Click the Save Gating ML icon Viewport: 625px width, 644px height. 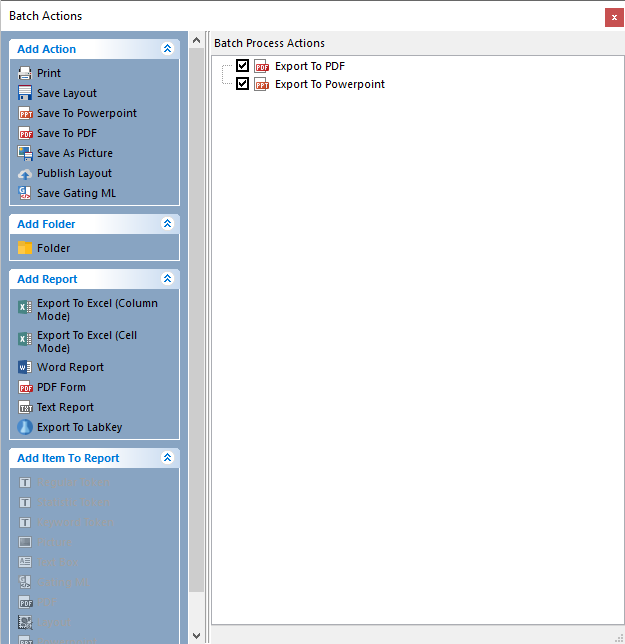pyautogui.click(x=25, y=193)
